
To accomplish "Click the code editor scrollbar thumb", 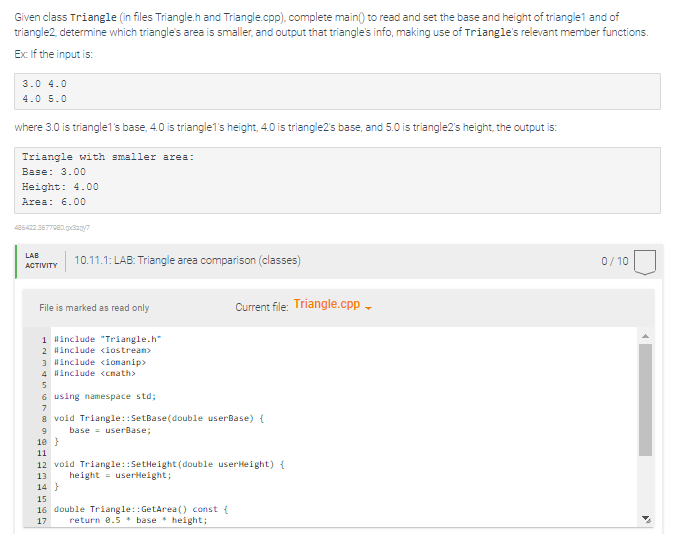I will (x=645, y=400).
